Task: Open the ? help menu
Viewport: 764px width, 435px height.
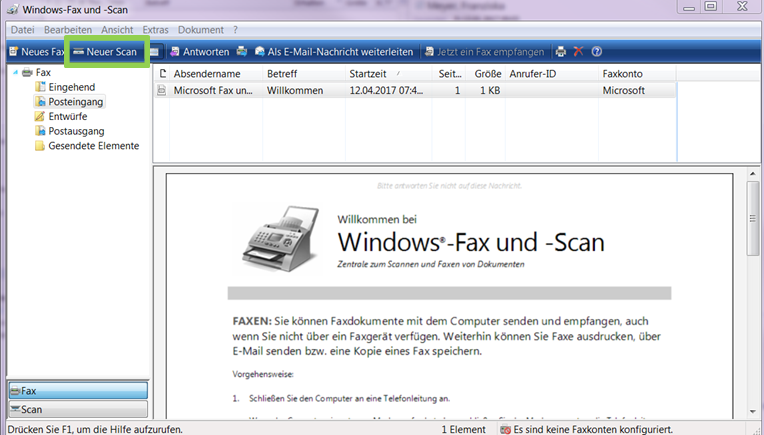Action: coord(235,30)
